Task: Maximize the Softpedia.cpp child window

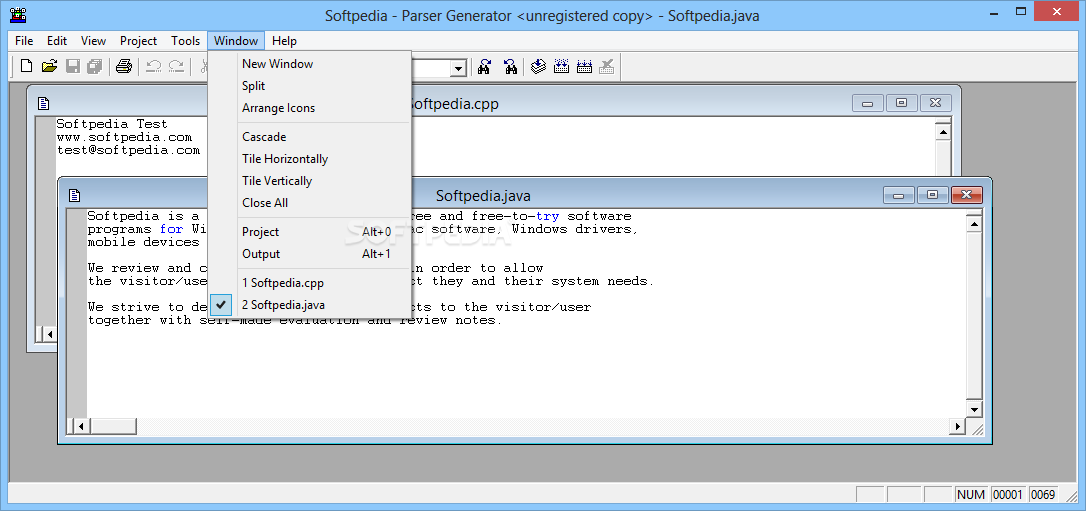Action: tap(901, 103)
